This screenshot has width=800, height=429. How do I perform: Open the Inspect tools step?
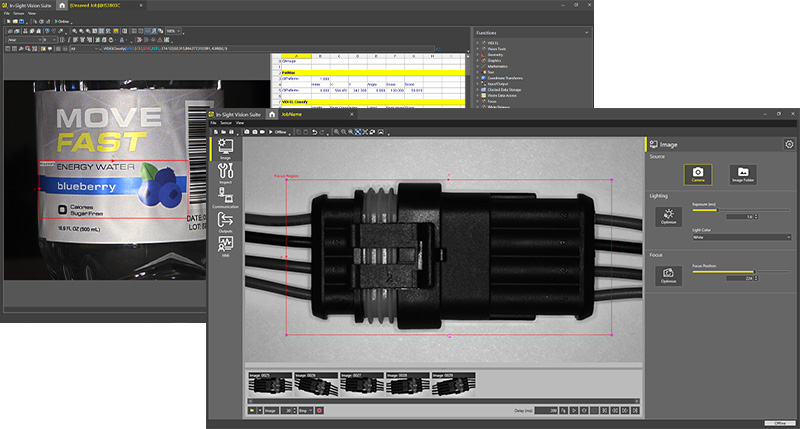pos(224,176)
